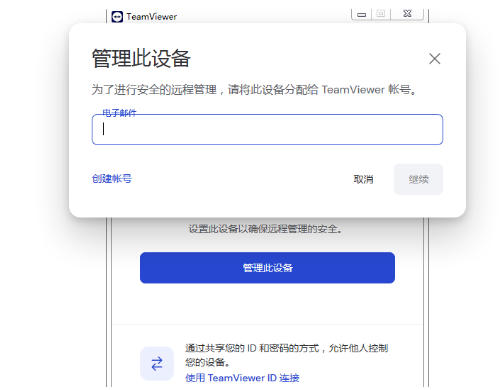
Task: Click text 设置此设备以确保远程管理的安全
Action: pyautogui.click(x=266, y=229)
